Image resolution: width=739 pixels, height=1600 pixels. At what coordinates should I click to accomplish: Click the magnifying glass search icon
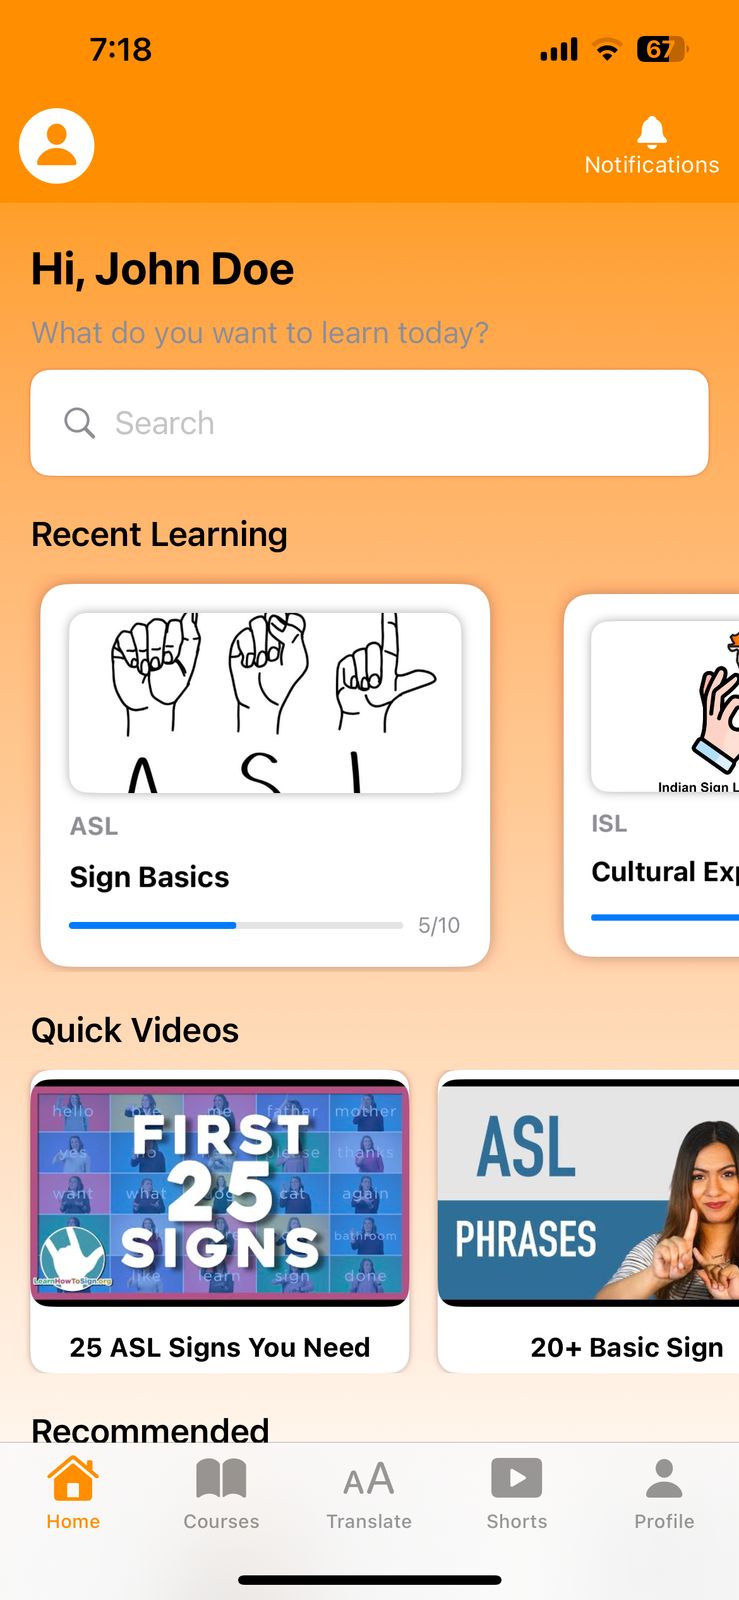(80, 423)
